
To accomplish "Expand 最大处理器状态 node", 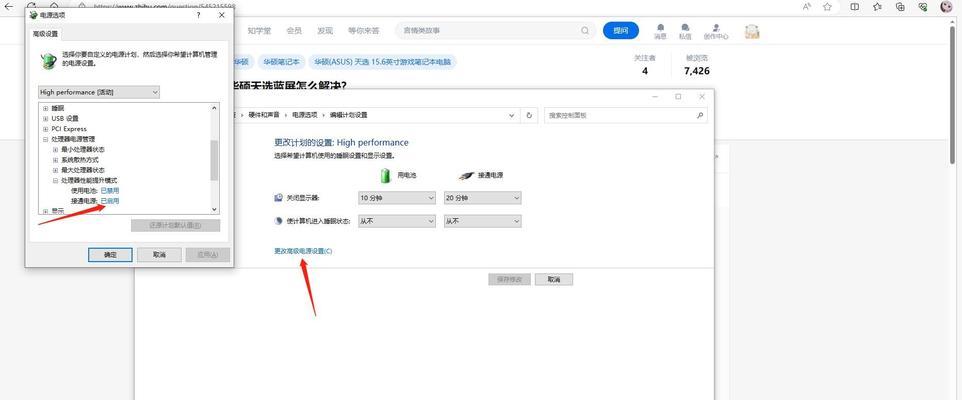I will pyautogui.click(x=55, y=170).
